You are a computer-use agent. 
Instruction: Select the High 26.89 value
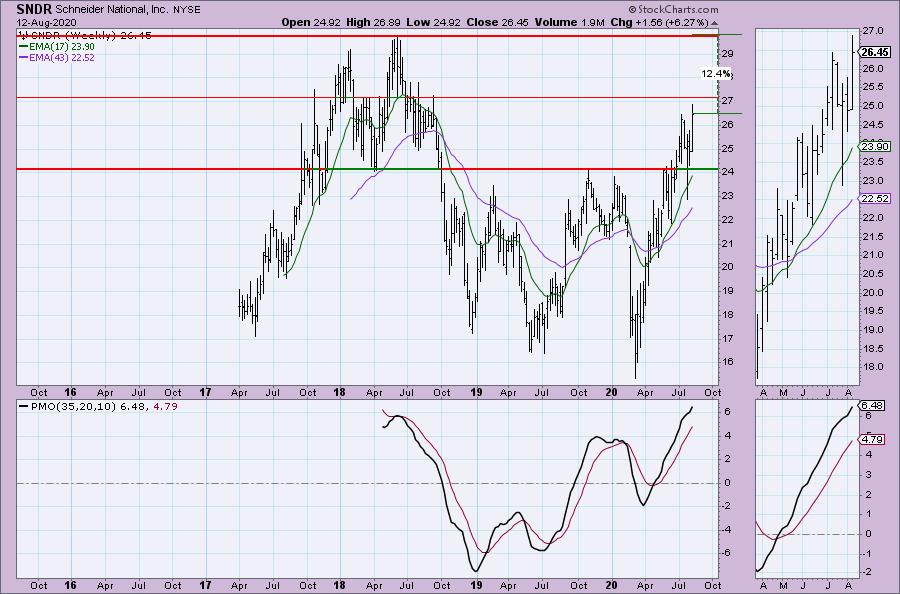[373, 22]
